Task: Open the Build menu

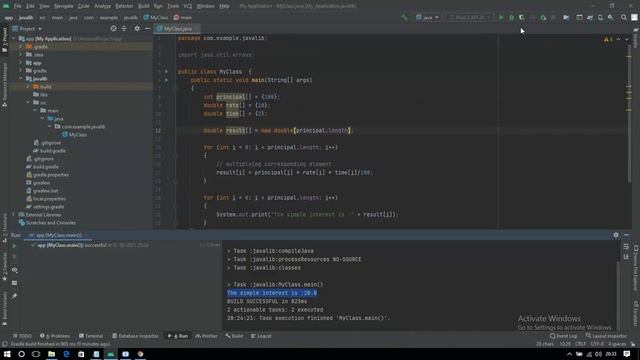Action: (x=143, y=6)
